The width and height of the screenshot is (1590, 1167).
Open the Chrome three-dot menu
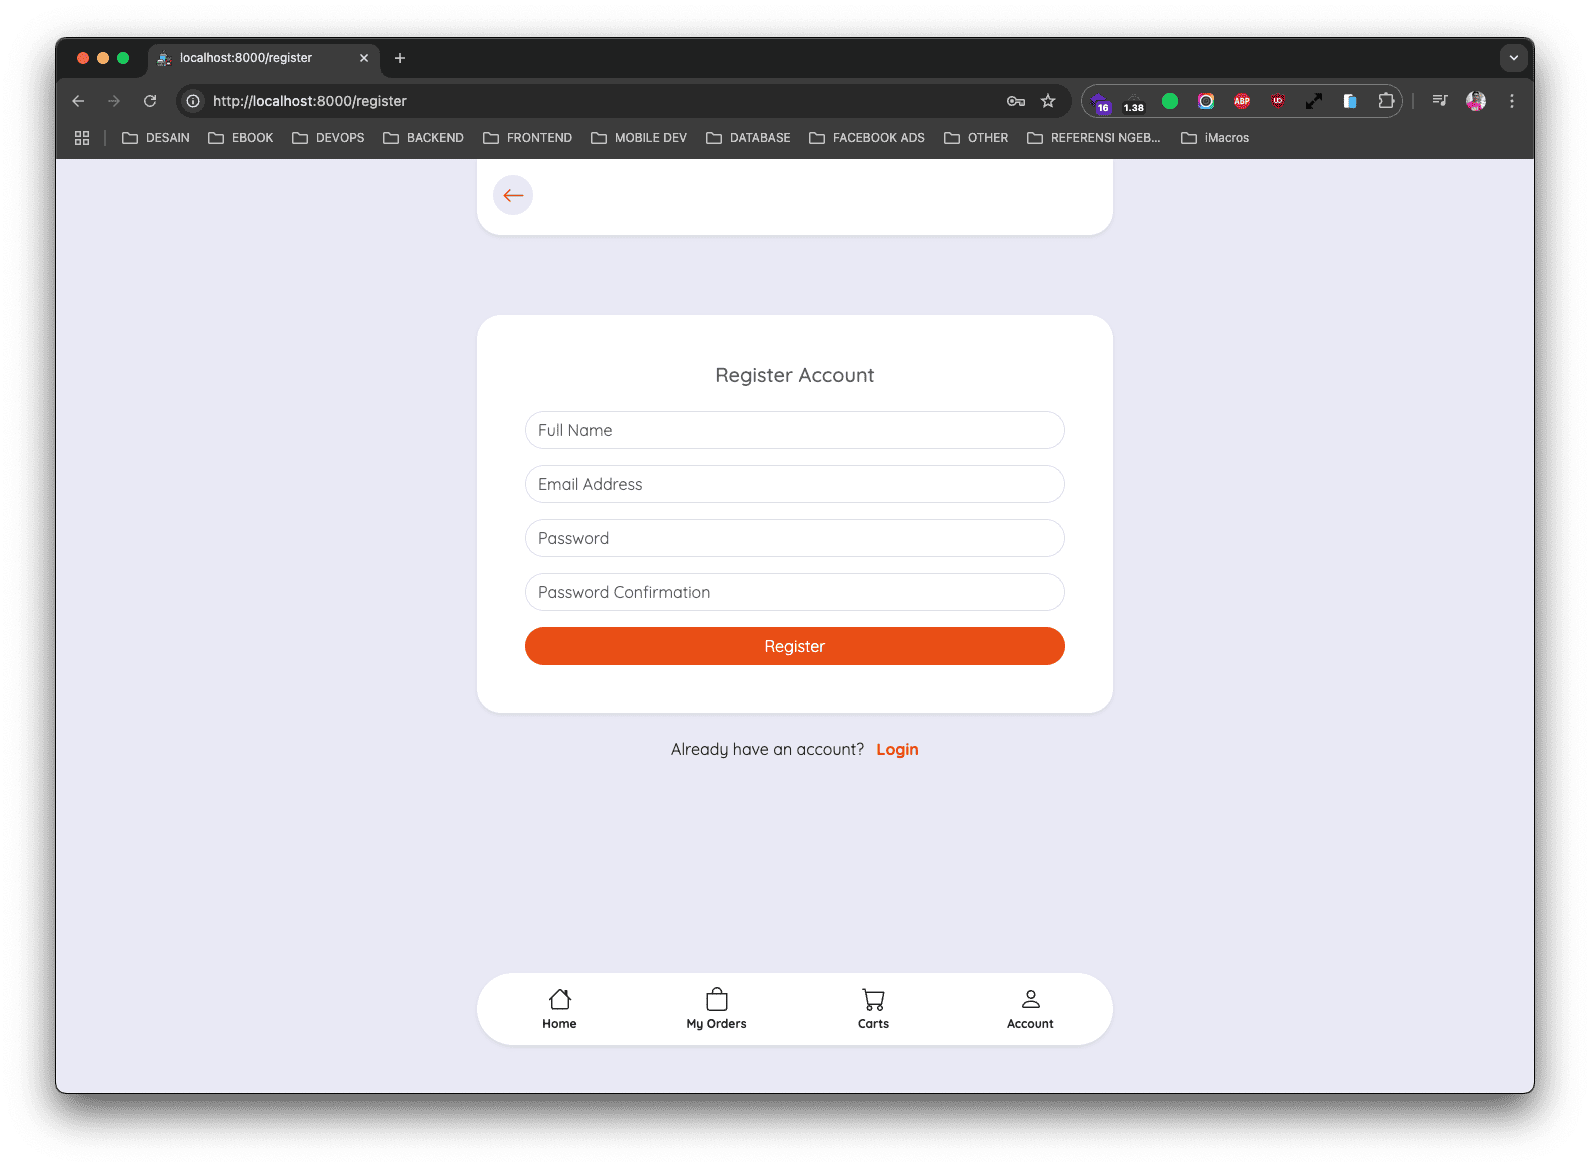1512,101
